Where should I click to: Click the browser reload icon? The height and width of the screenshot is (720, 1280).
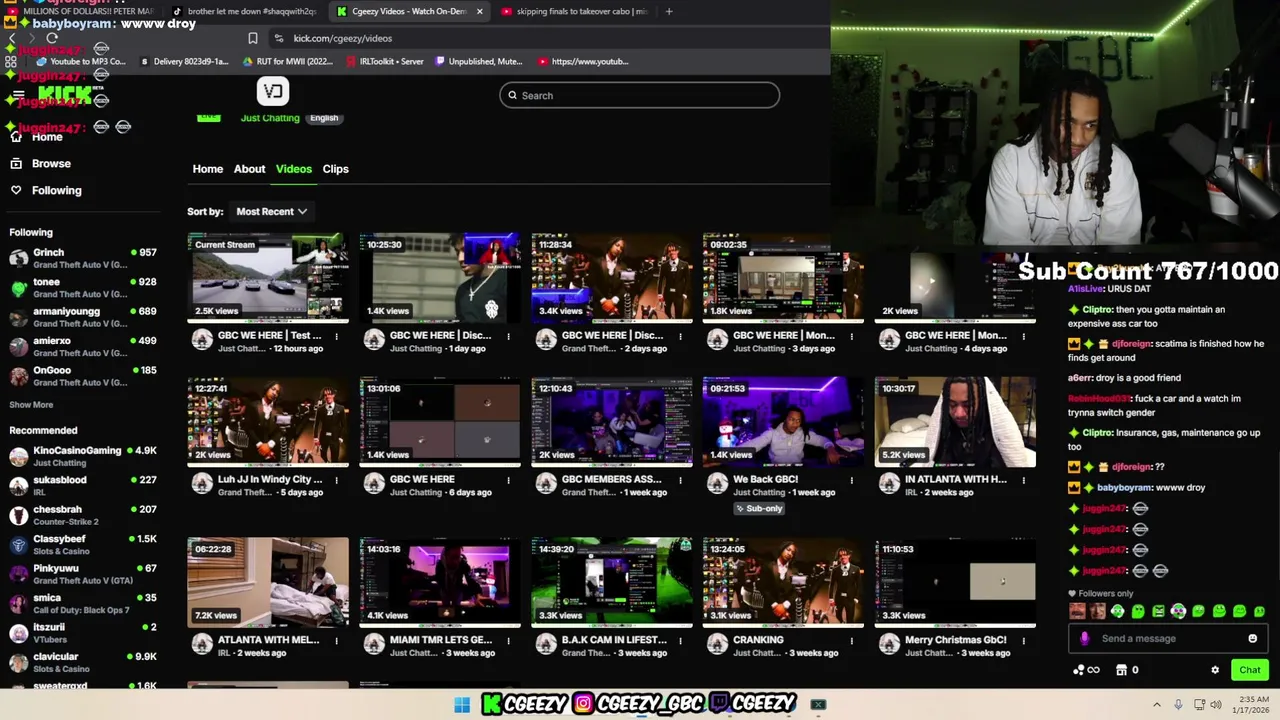coord(52,38)
